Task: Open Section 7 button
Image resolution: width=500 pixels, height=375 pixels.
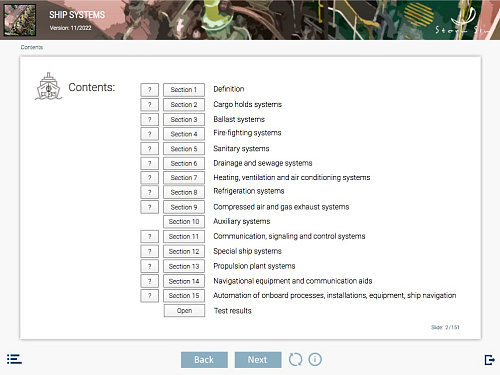Action: click(x=184, y=178)
